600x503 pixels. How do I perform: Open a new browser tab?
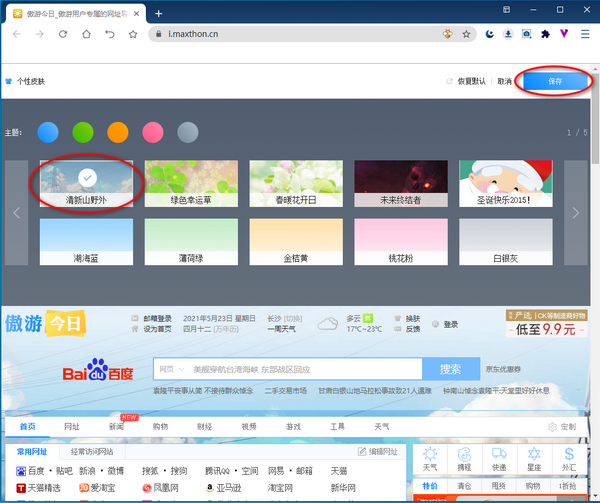click(x=159, y=13)
